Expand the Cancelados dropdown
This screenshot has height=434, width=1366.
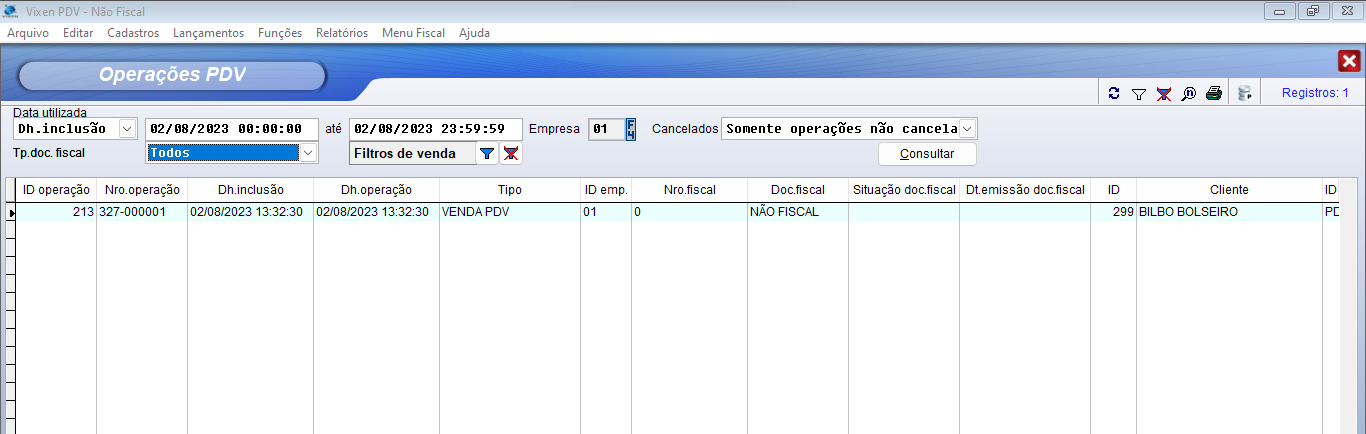(967, 129)
